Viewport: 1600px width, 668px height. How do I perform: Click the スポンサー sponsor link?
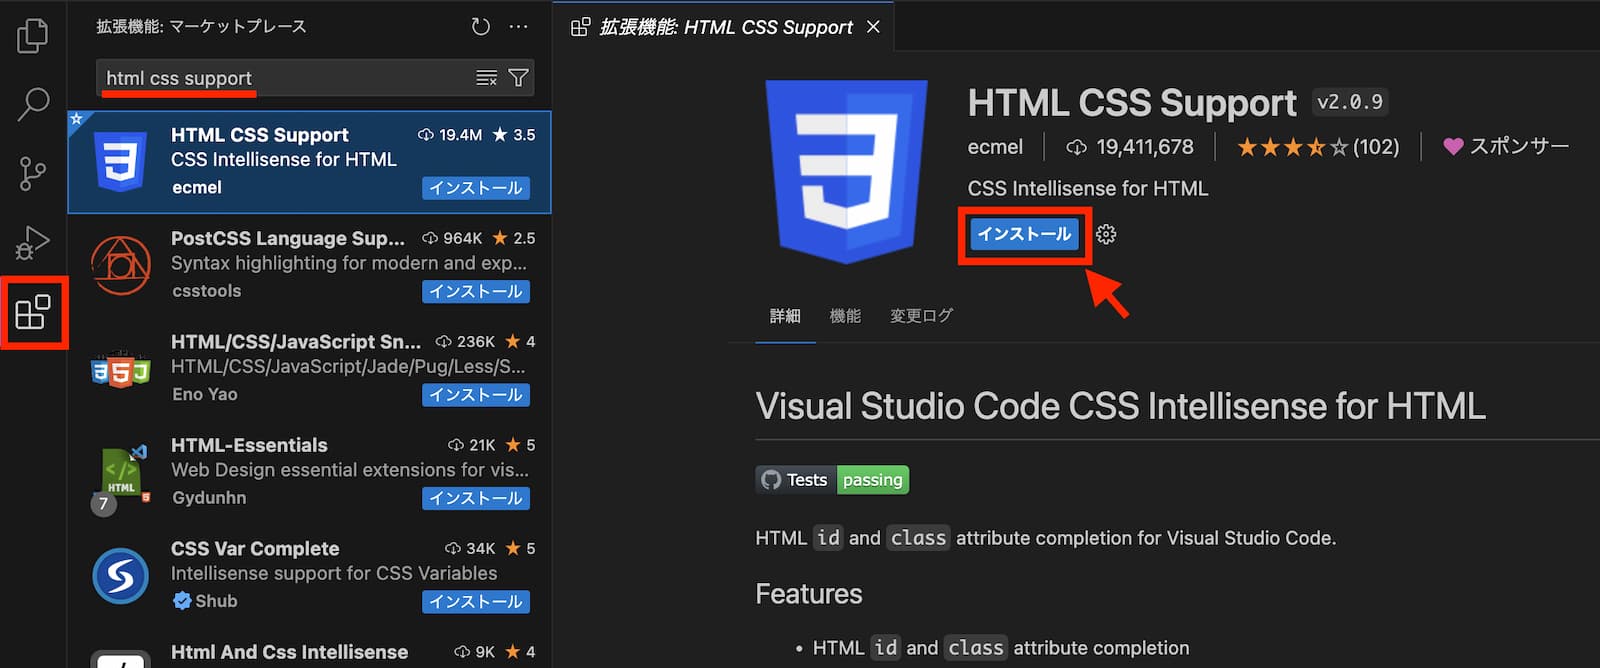1506,147
